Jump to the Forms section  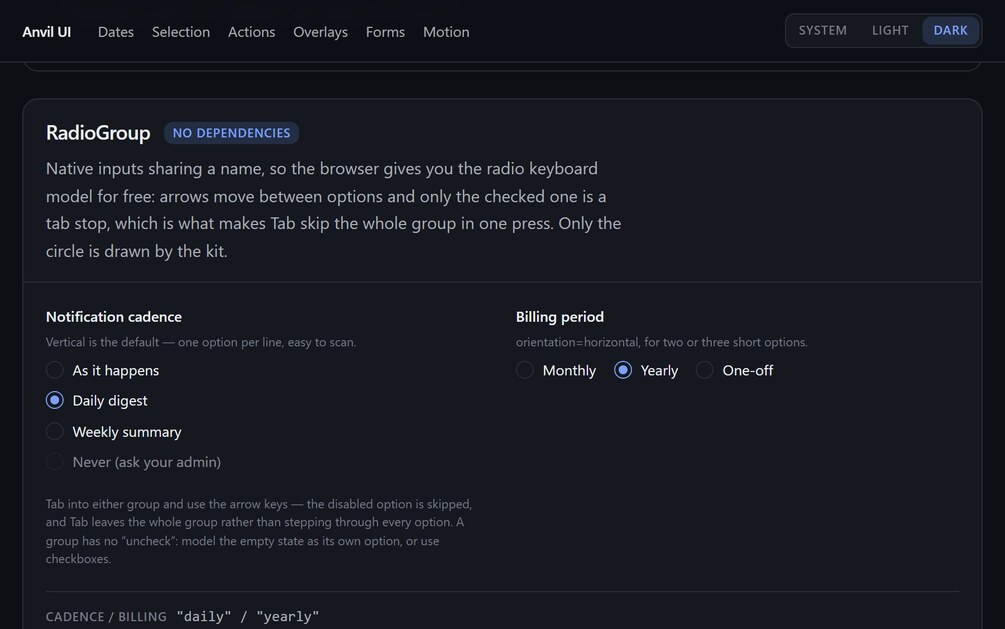click(x=385, y=31)
